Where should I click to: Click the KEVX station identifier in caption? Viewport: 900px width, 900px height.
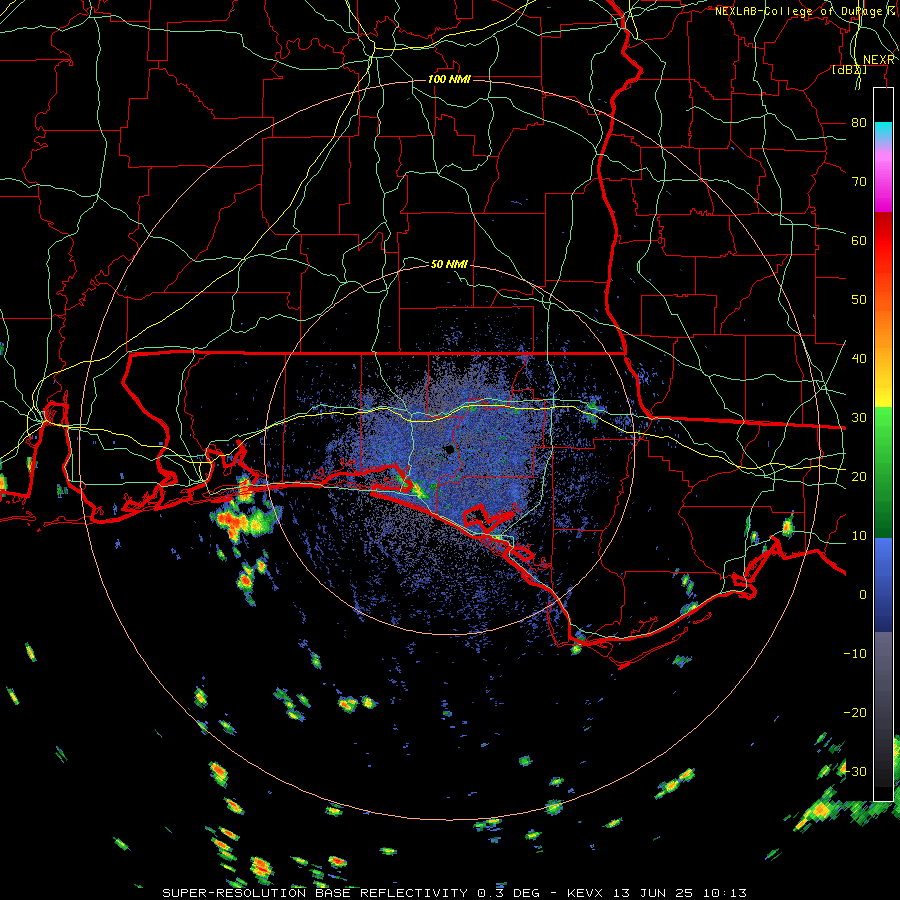click(x=585, y=893)
